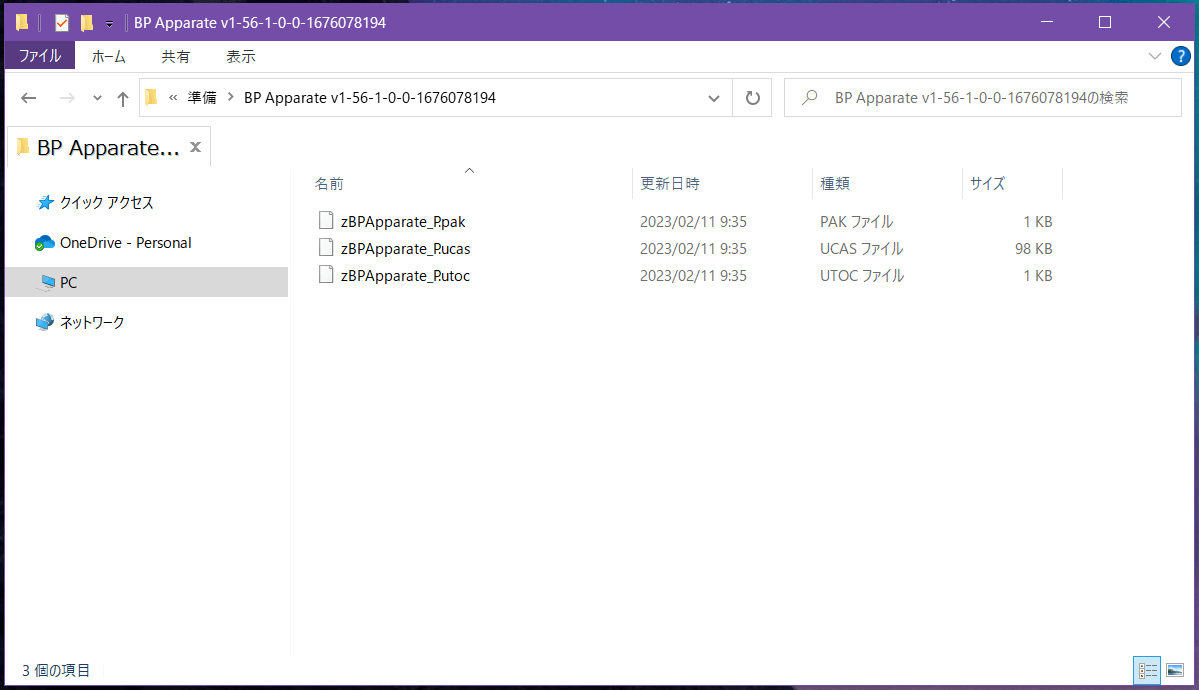Sort by the 種類 column header

835,184
